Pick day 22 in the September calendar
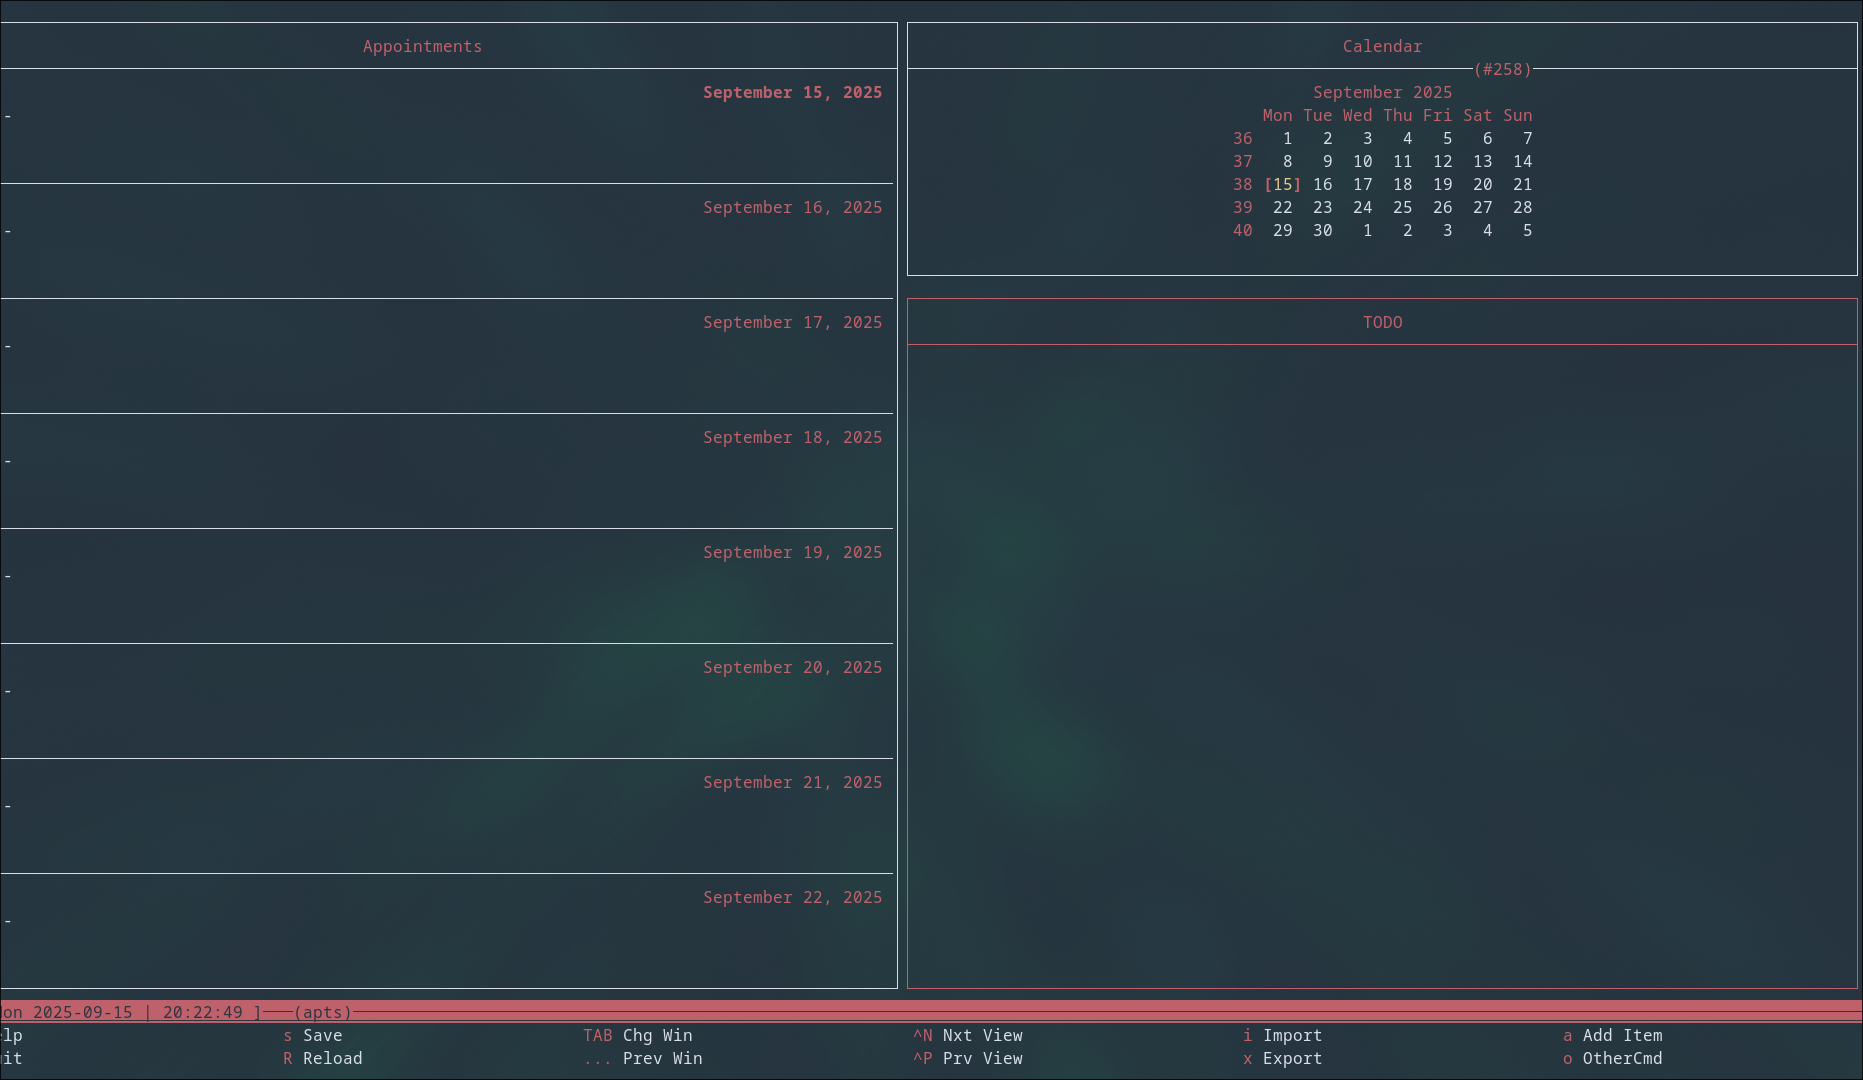The height and width of the screenshot is (1080, 1863). (1282, 208)
